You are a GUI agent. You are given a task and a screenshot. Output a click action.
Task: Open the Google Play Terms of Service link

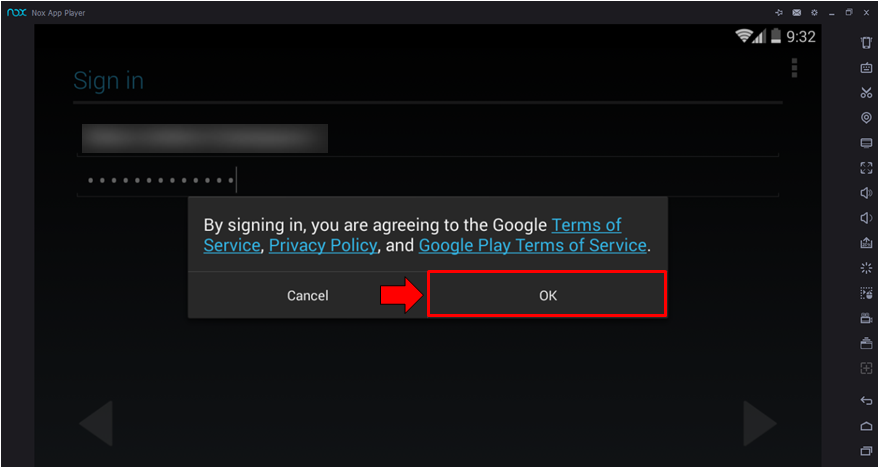tap(532, 245)
